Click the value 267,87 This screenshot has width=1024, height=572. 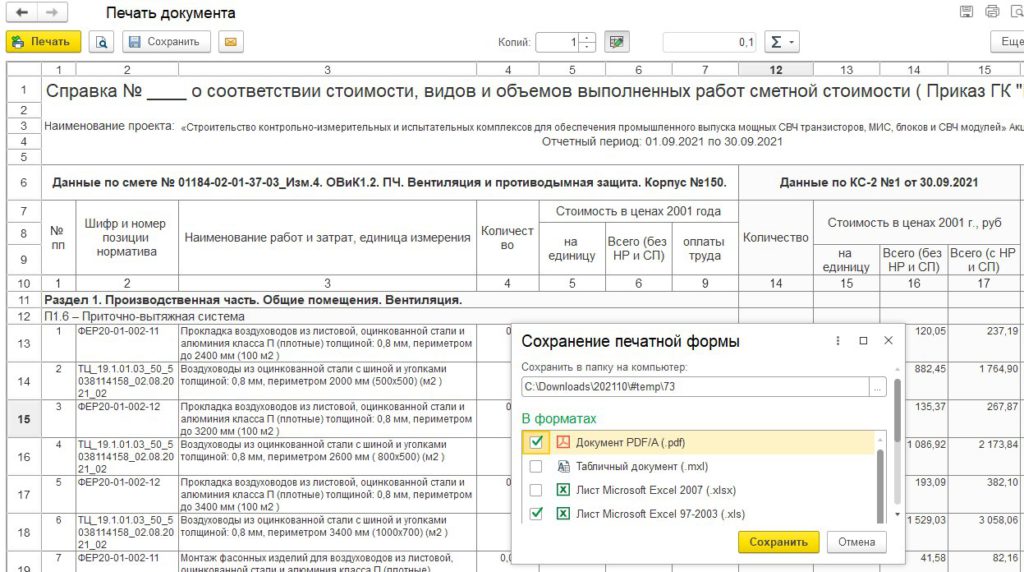click(1002, 407)
